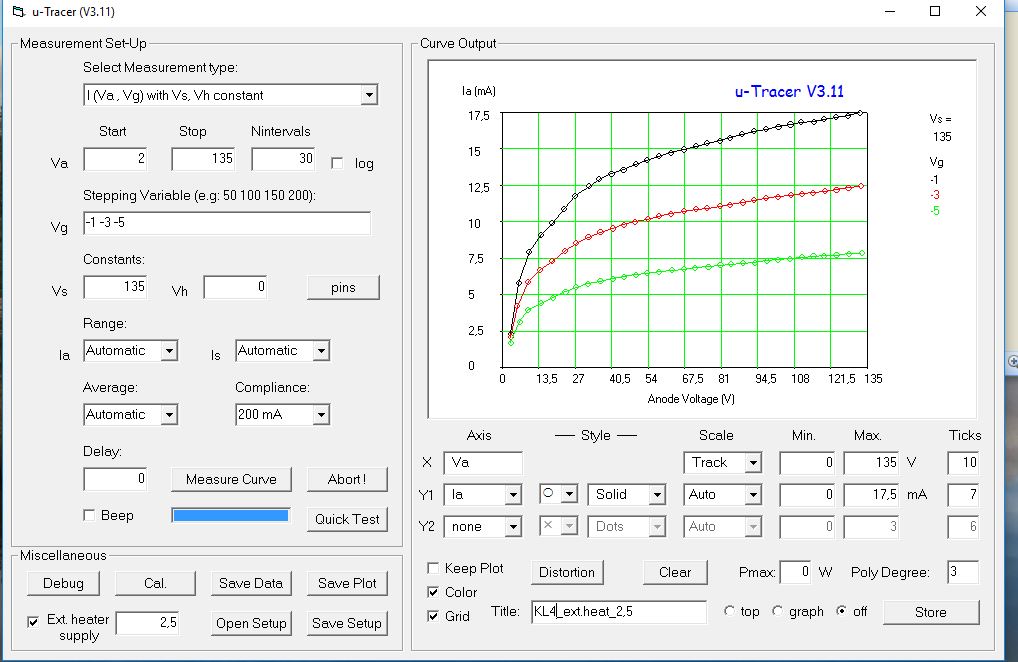Click the blue measurement progress bar
Screen dimensions: 1018x662
tap(231, 516)
